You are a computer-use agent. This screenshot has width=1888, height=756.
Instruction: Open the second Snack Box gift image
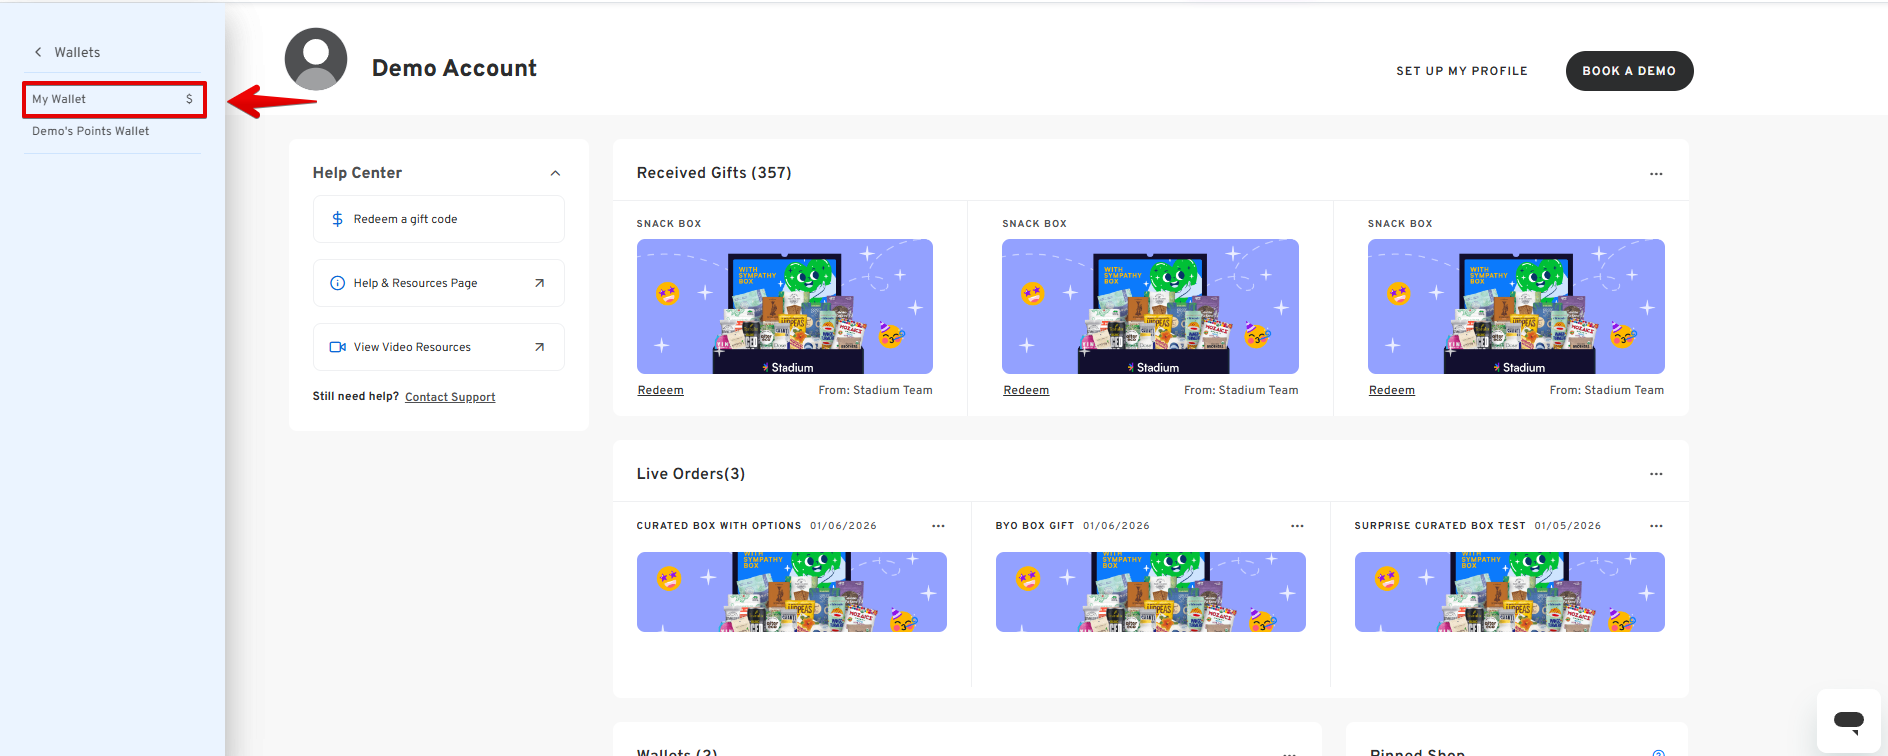(x=1150, y=306)
